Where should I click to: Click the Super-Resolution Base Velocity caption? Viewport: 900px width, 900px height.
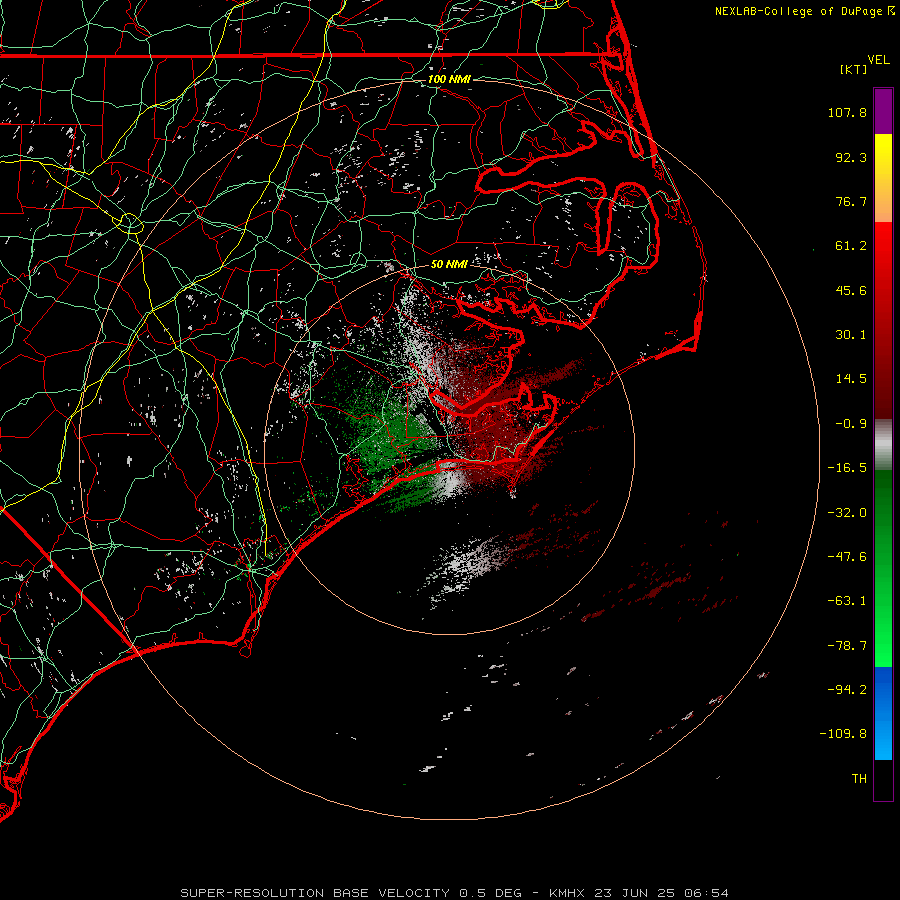[455, 893]
